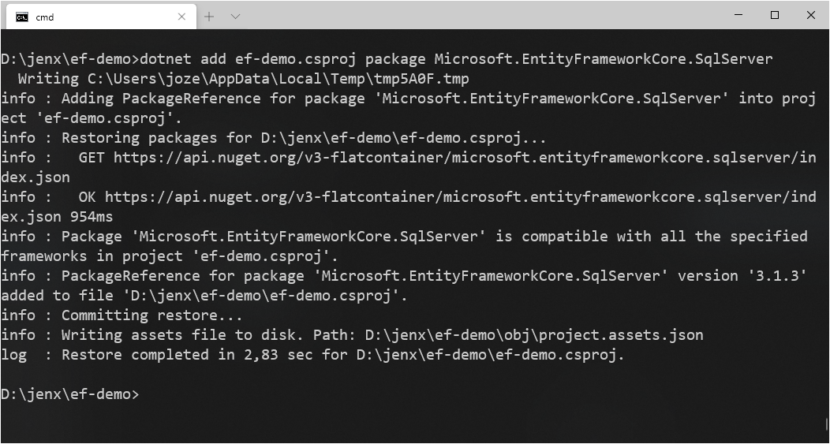Image resolution: width=830 pixels, height=444 pixels.
Task: Expand the new tab profiles dropdown
Action: pyautogui.click(x=235, y=17)
